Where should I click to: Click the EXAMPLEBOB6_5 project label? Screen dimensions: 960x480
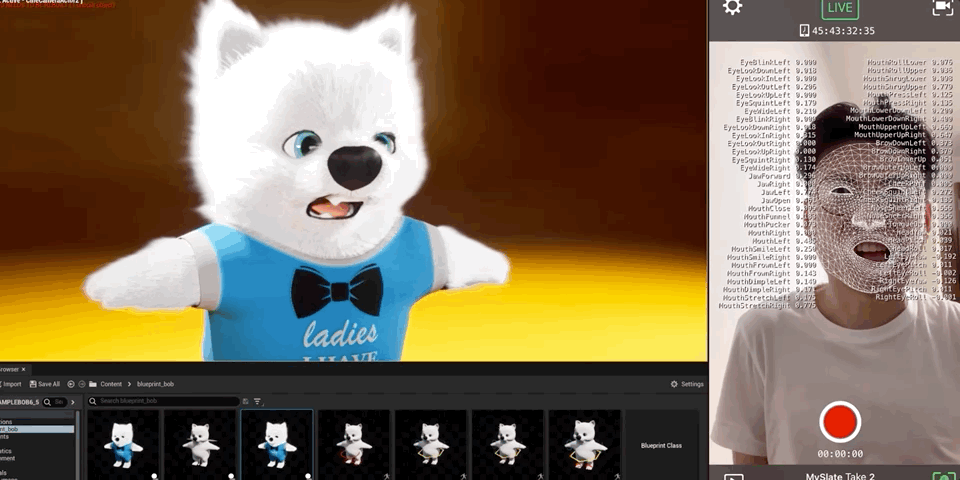coord(20,402)
